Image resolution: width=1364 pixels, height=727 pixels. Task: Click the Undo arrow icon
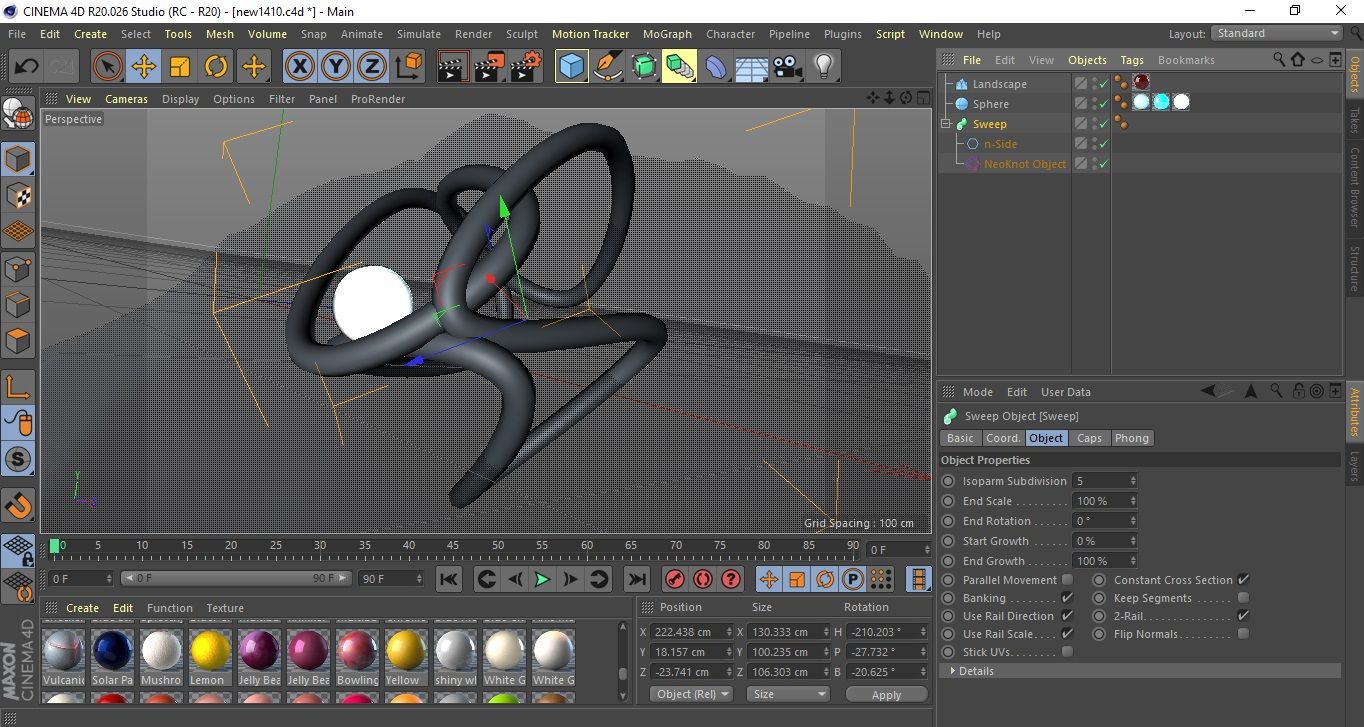26,67
